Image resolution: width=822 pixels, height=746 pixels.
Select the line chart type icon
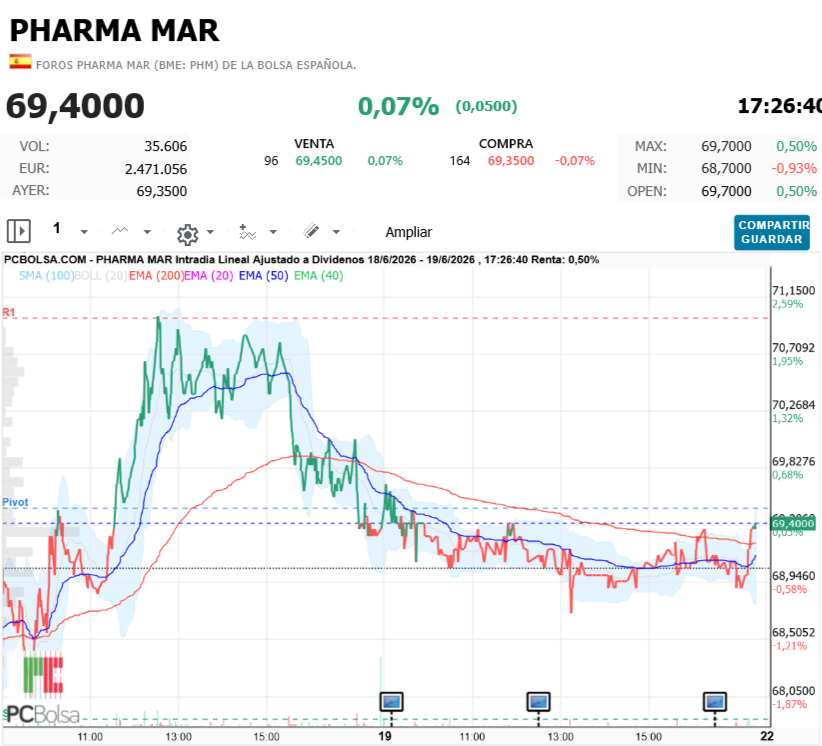[x=120, y=231]
